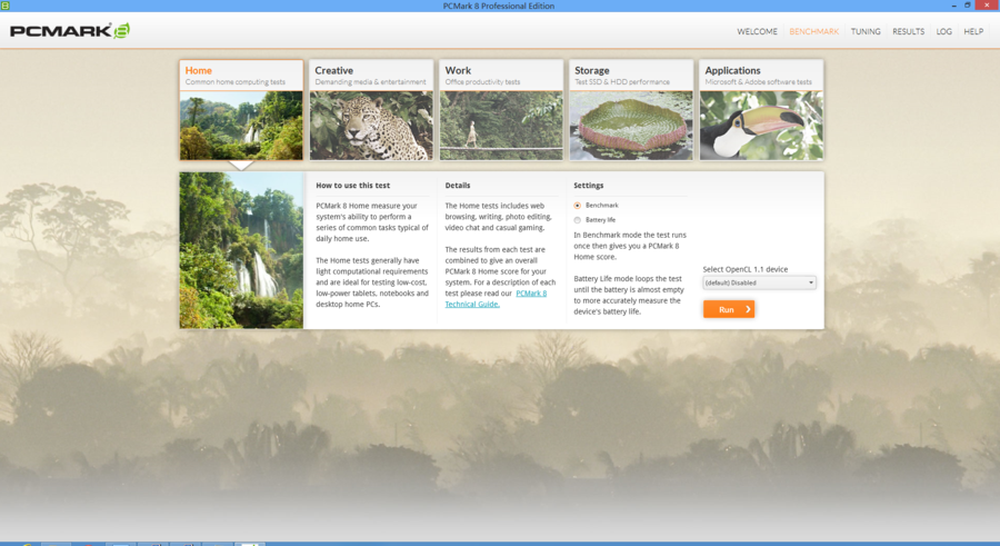Click 'Common home computing tests' subtitle
This screenshot has width=1000, height=546.
[x=235, y=82]
